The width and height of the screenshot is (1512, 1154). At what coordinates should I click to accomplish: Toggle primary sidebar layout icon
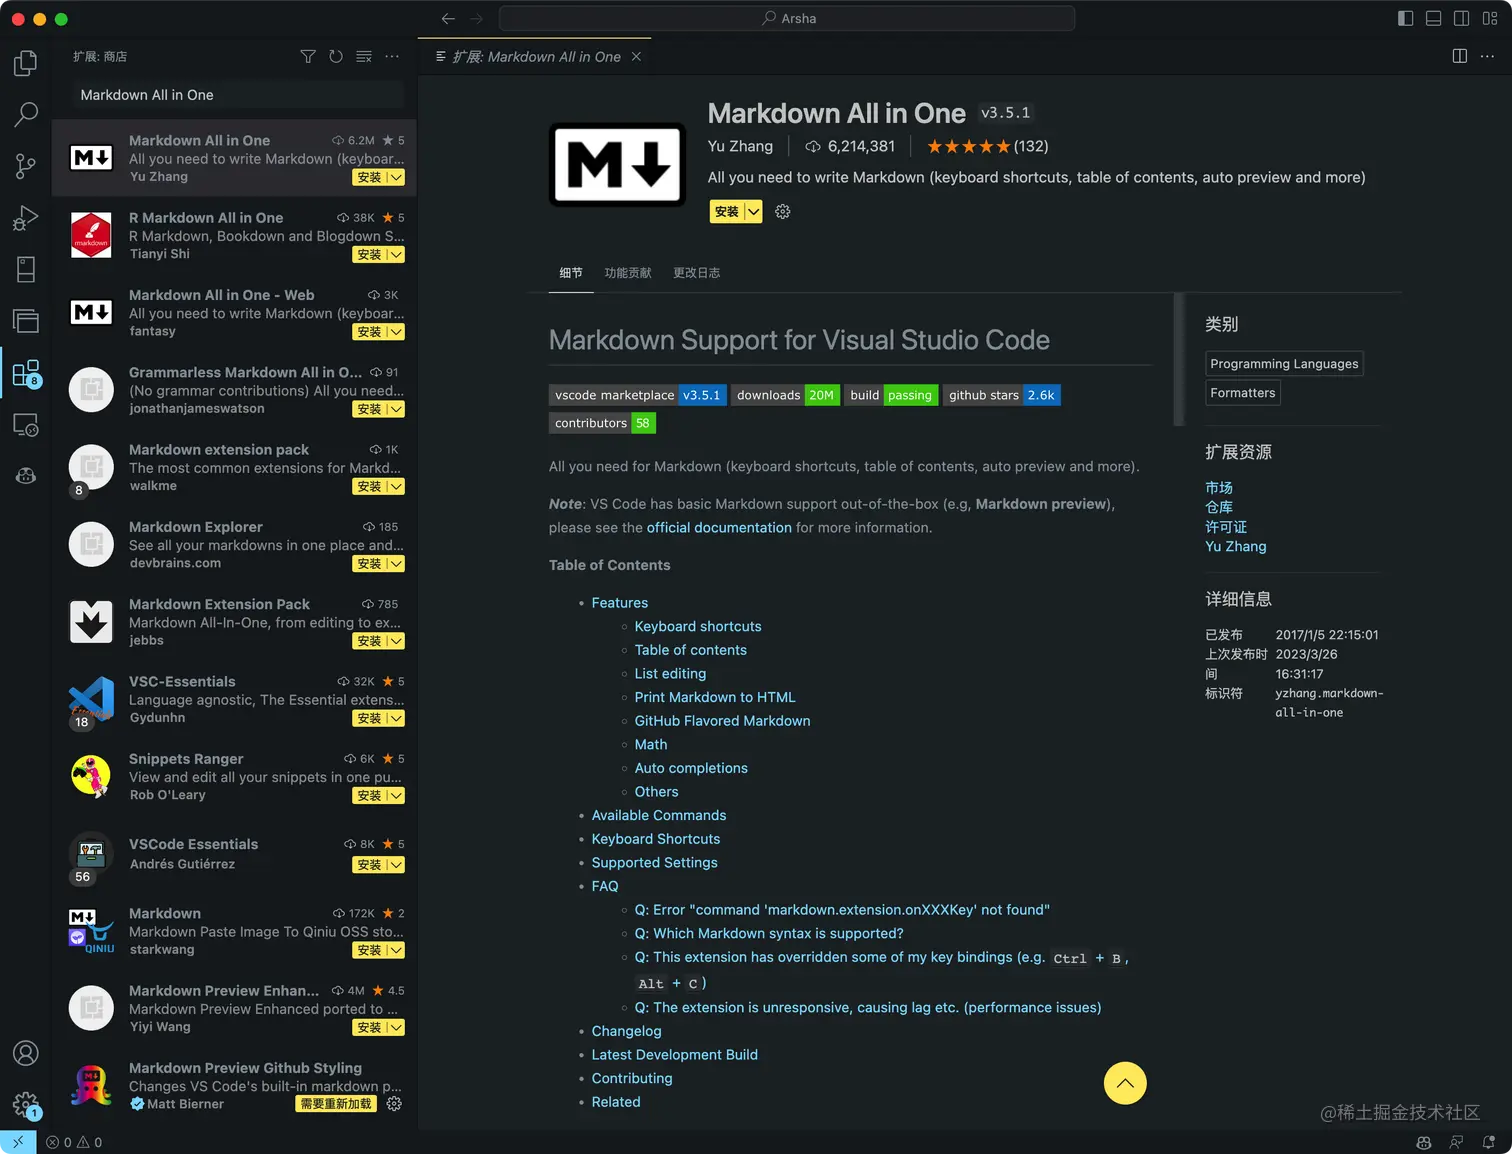click(x=1405, y=18)
